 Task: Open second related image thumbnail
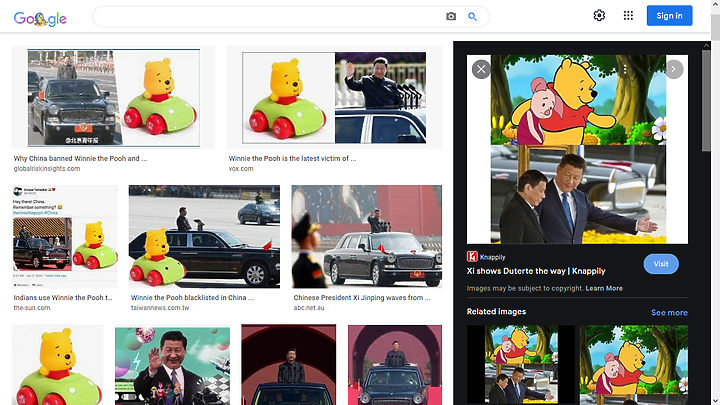634,365
